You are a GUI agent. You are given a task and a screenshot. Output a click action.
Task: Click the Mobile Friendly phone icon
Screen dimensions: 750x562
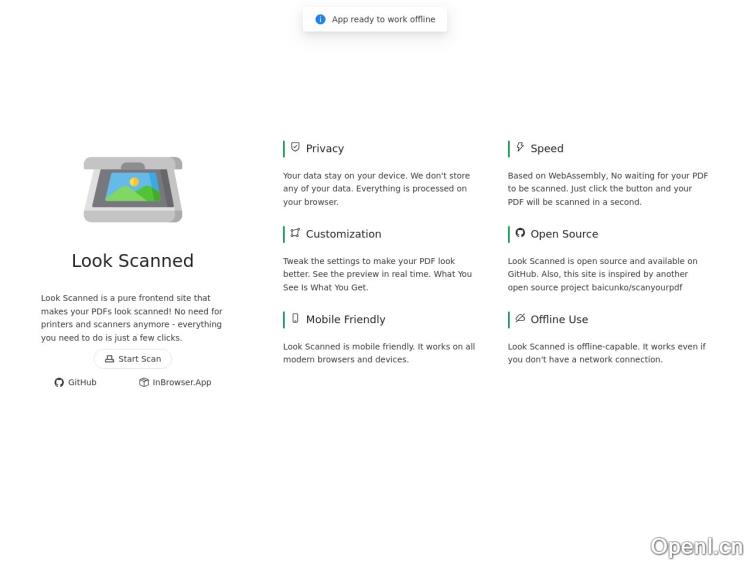(295, 319)
